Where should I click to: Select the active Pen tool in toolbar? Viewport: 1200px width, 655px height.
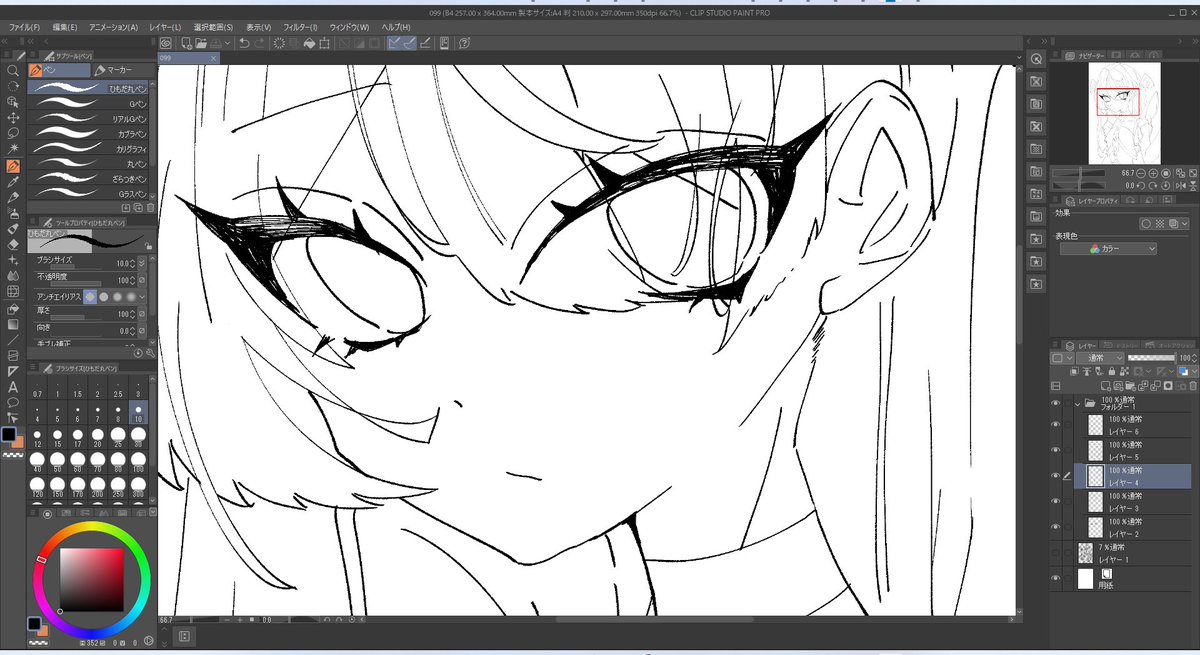coord(13,166)
